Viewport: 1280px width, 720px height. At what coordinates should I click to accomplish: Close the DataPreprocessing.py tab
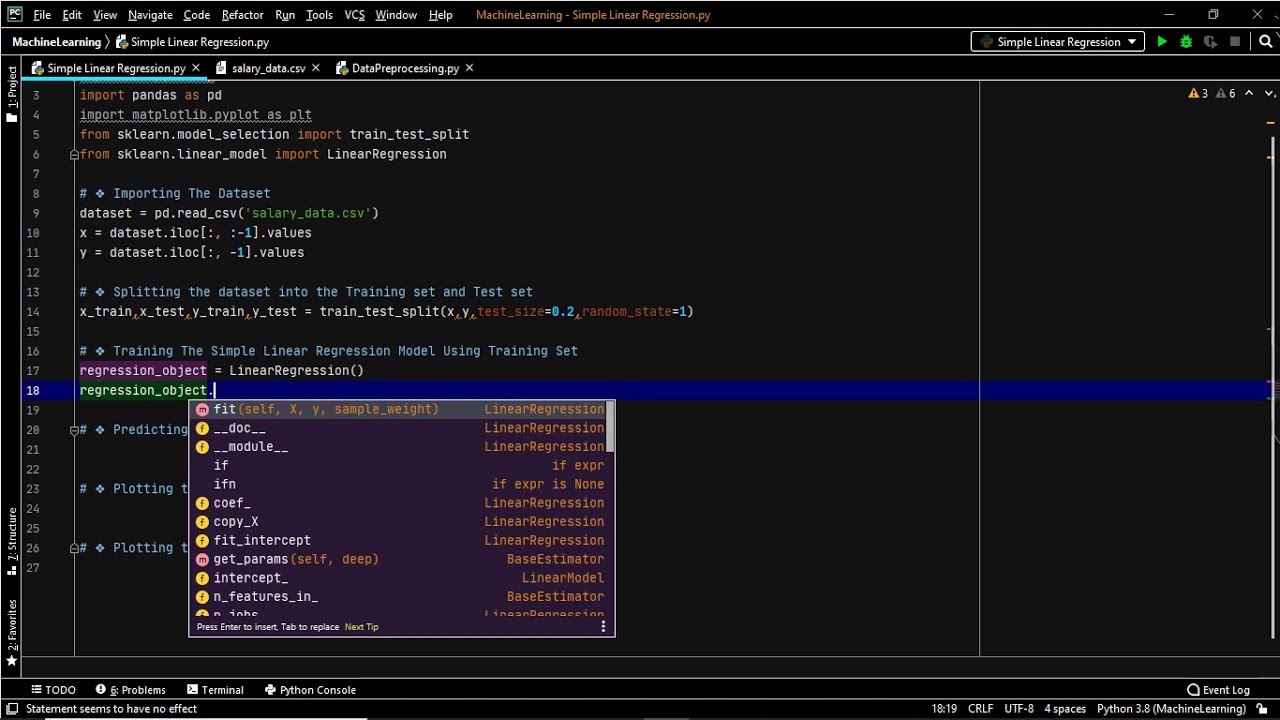coord(469,68)
